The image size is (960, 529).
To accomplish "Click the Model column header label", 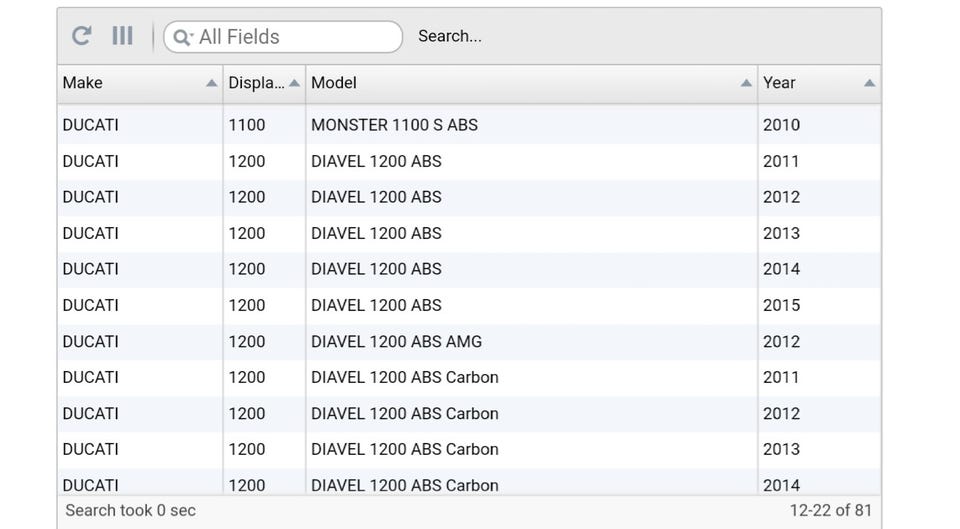I will coord(334,83).
